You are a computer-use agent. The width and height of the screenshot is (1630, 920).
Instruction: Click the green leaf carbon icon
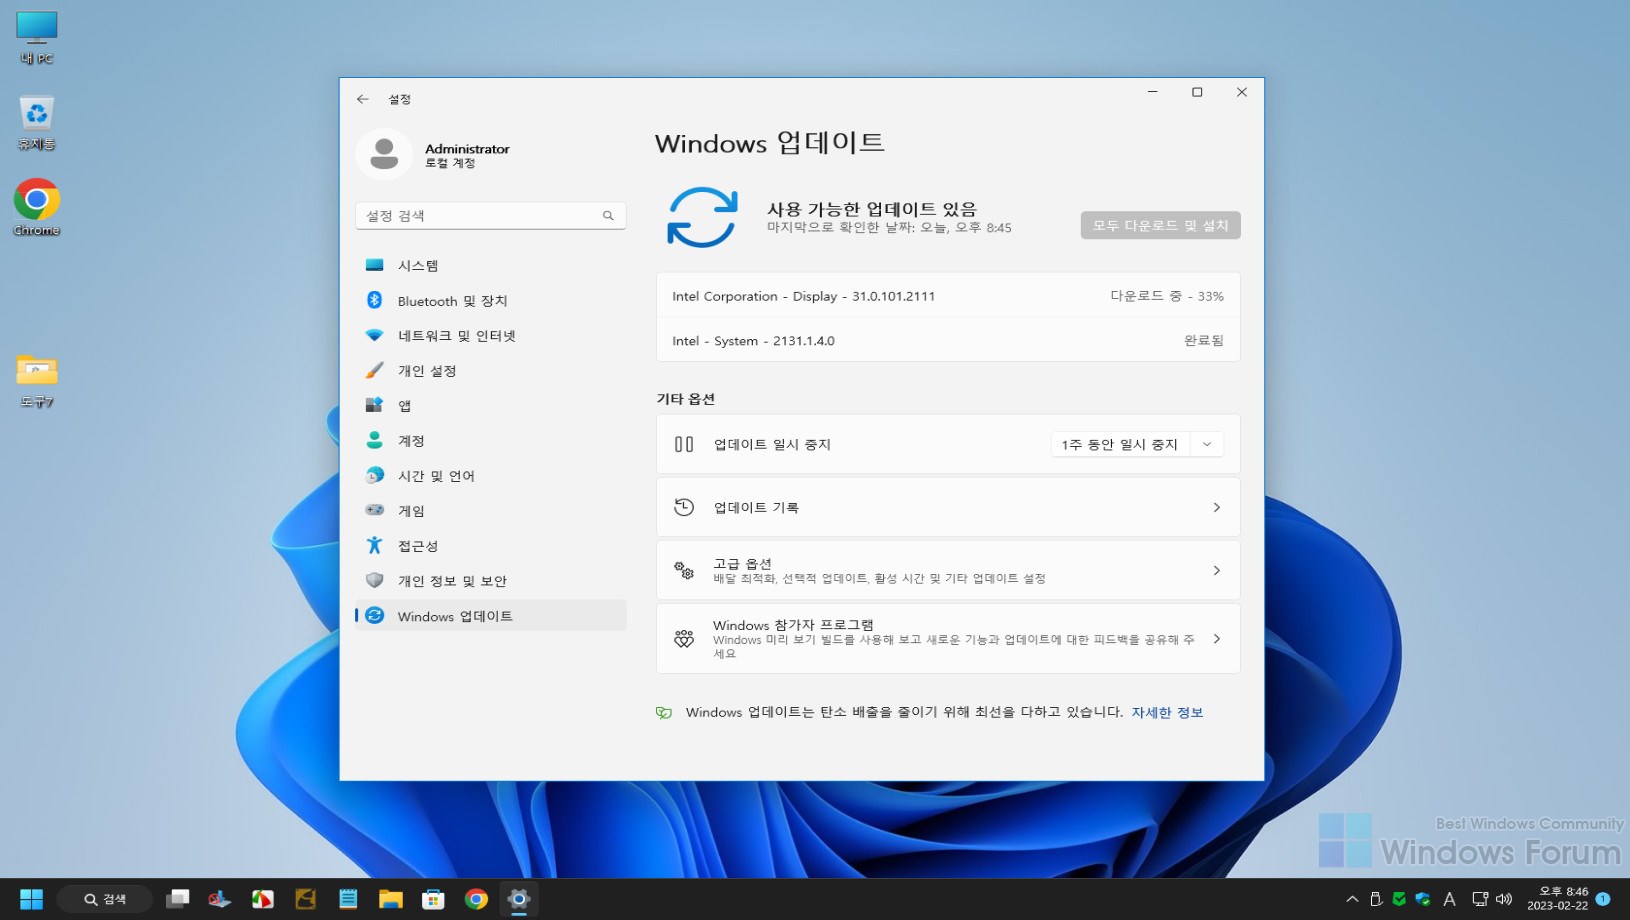pyautogui.click(x=664, y=712)
